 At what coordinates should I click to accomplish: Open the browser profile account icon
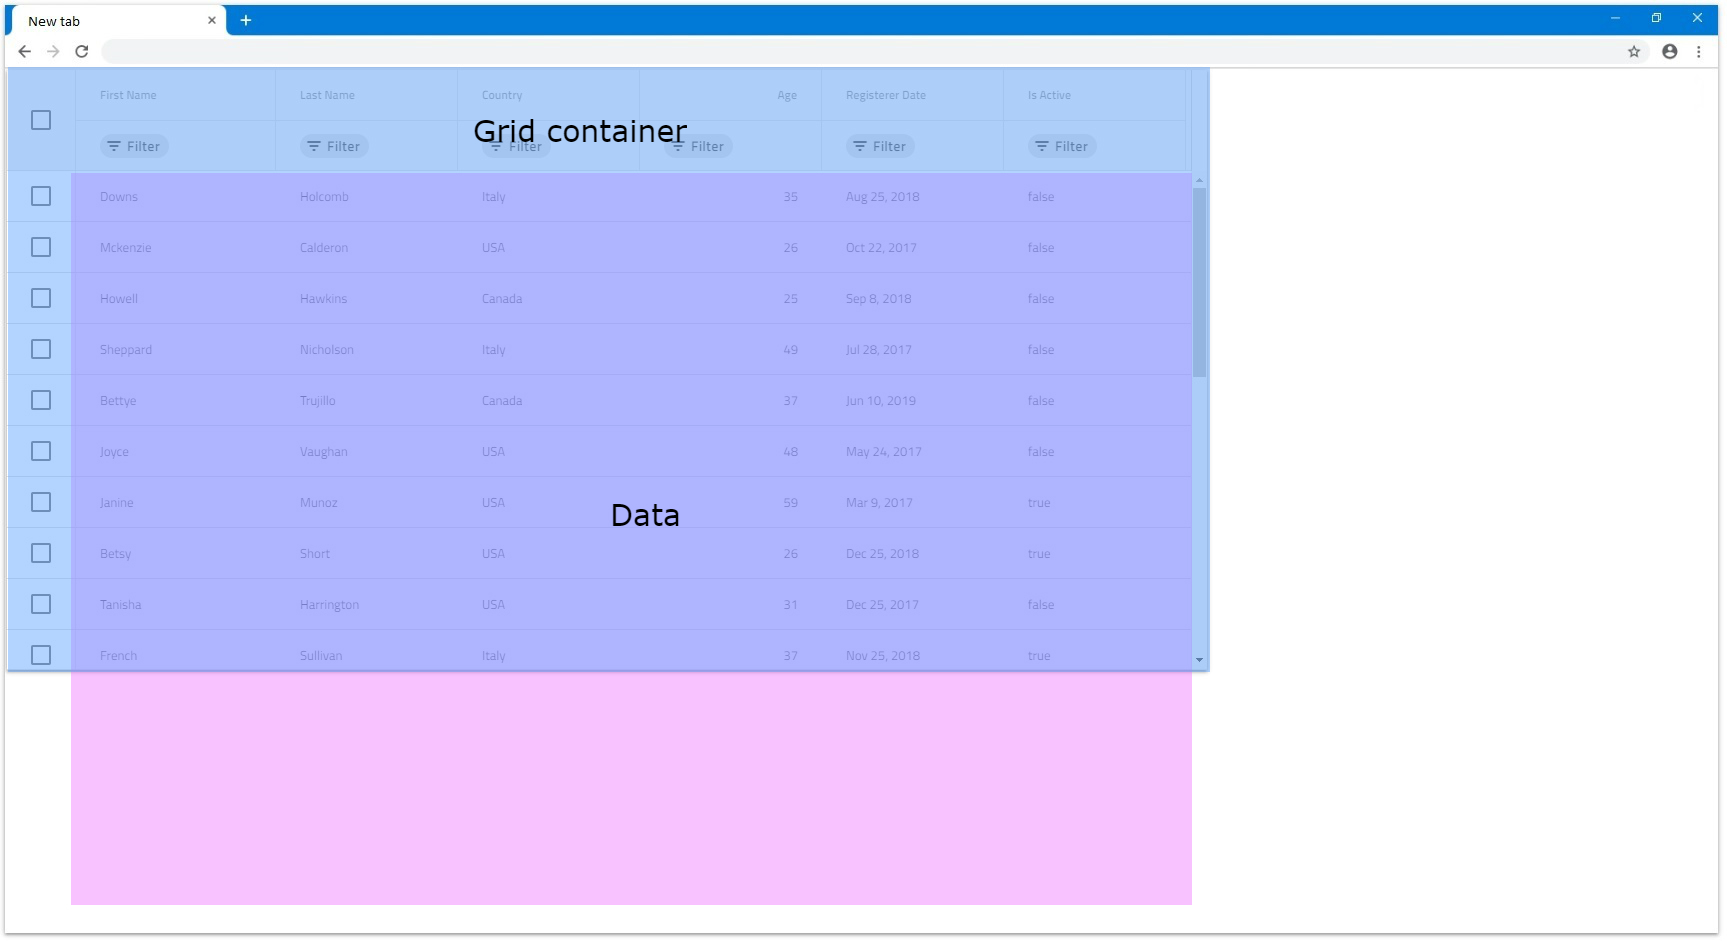pos(1669,52)
